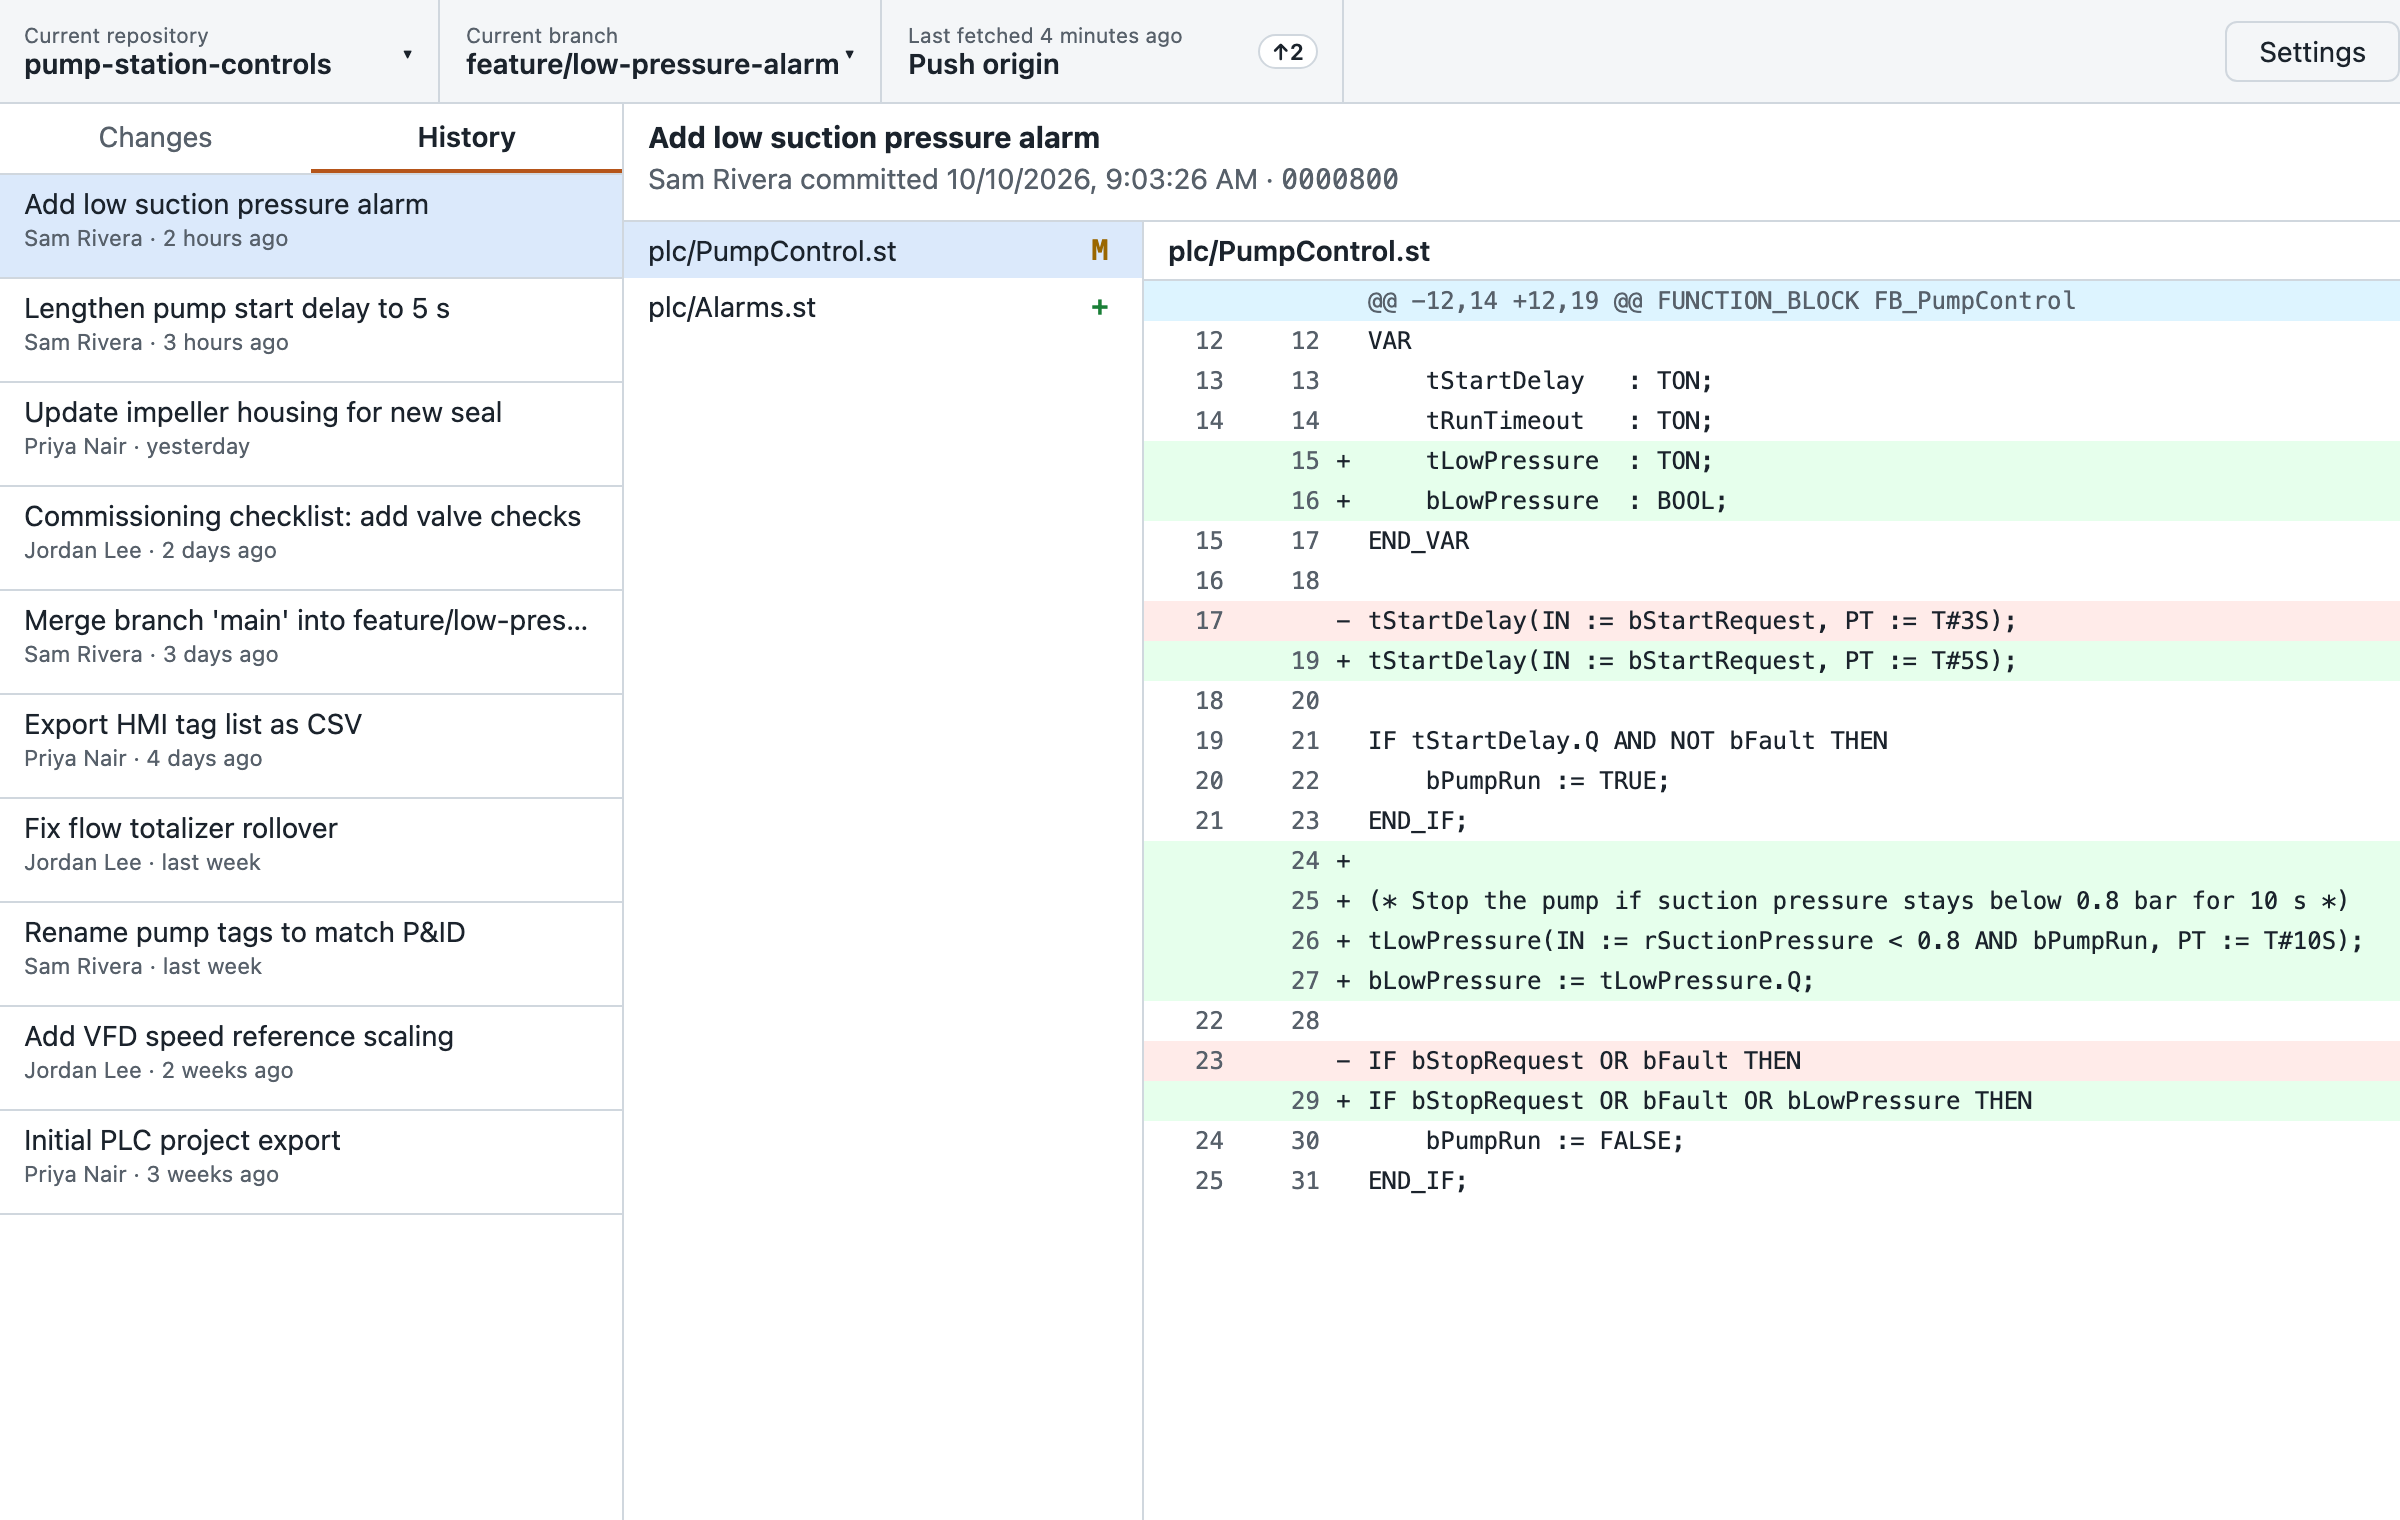
Task: Select commit Lengthen pump start delay to 5 s
Action: tap(311, 329)
